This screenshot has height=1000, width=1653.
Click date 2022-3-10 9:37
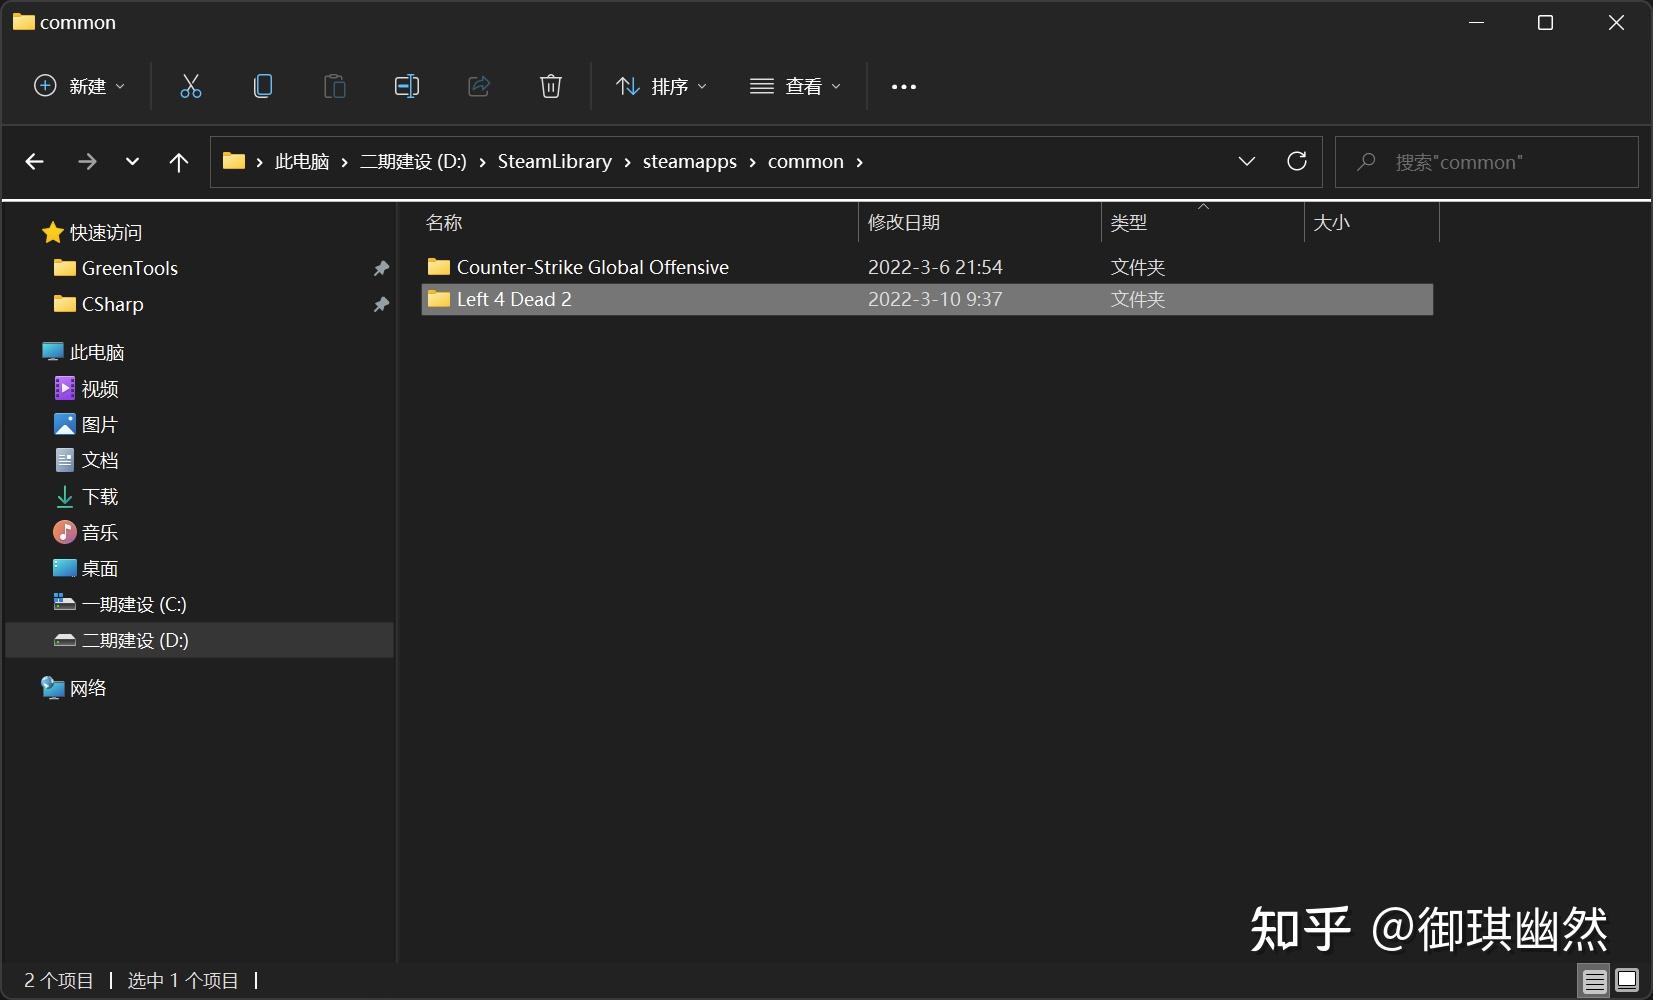click(x=935, y=299)
